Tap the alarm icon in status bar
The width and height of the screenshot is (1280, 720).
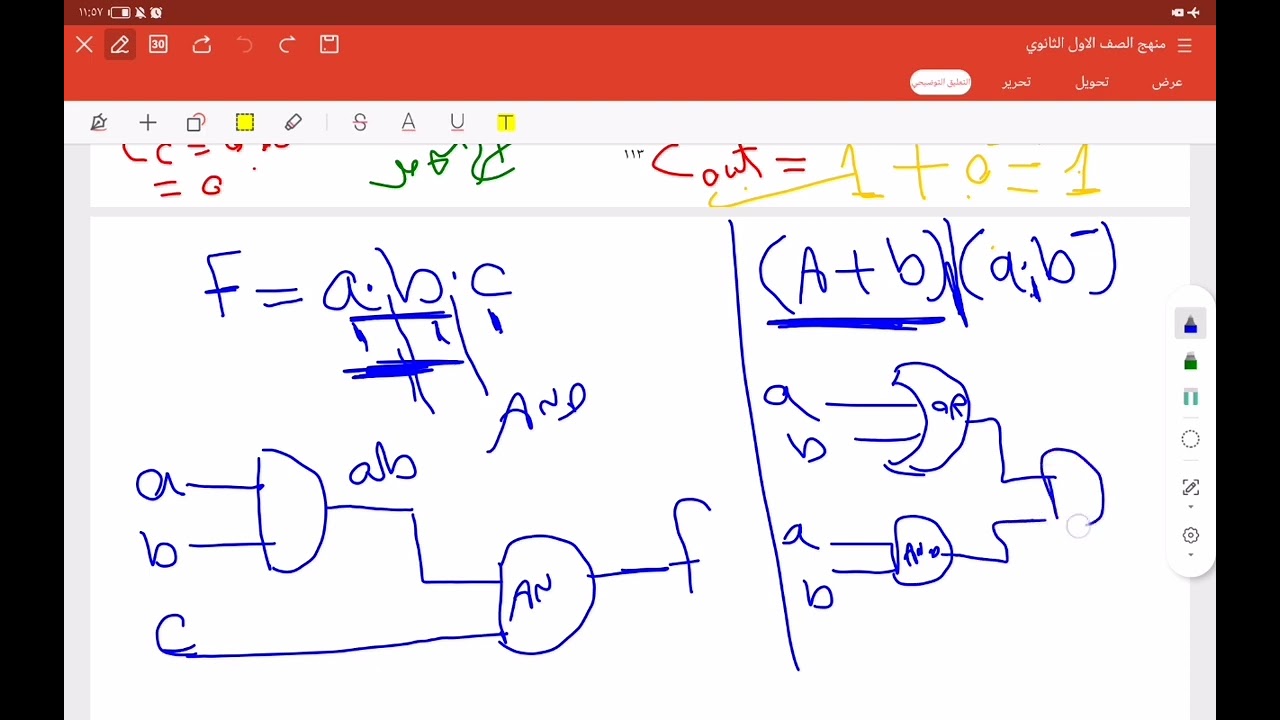pos(156,12)
